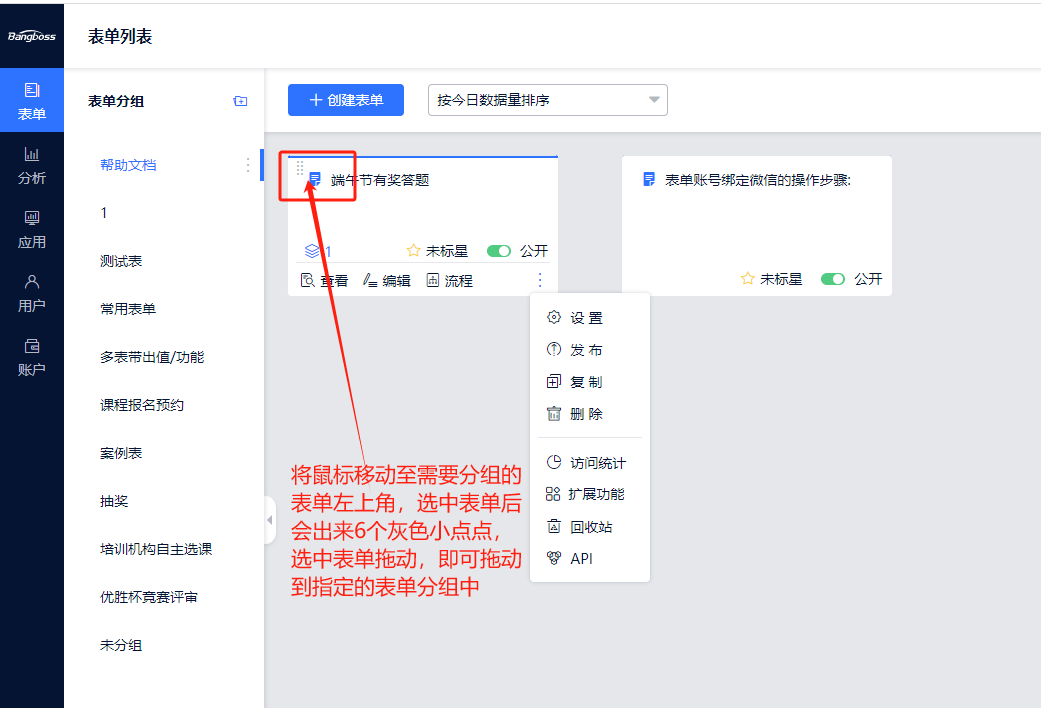1041x708 pixels.
Task: Click the 创建表单 button
Action: click(x=345, y=100)
